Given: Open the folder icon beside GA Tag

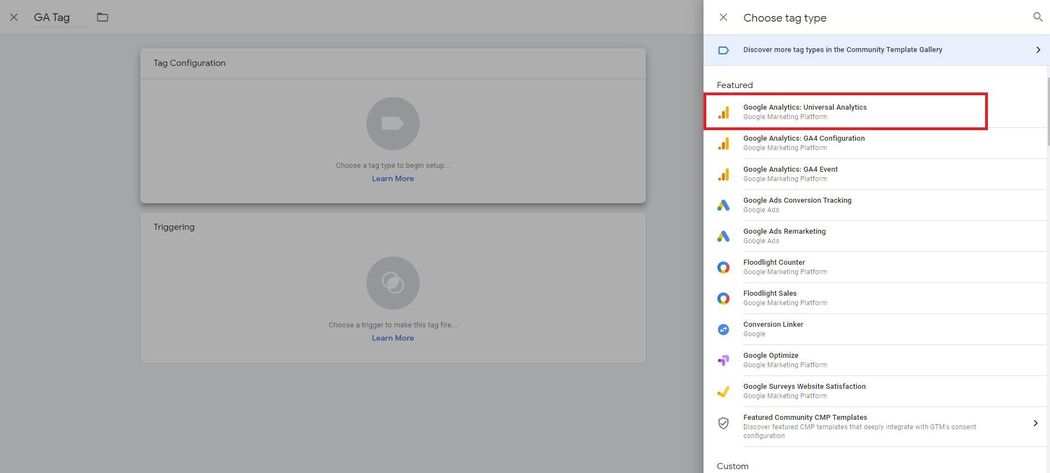Looking at the screenshot, I should [x=102, y=17].
